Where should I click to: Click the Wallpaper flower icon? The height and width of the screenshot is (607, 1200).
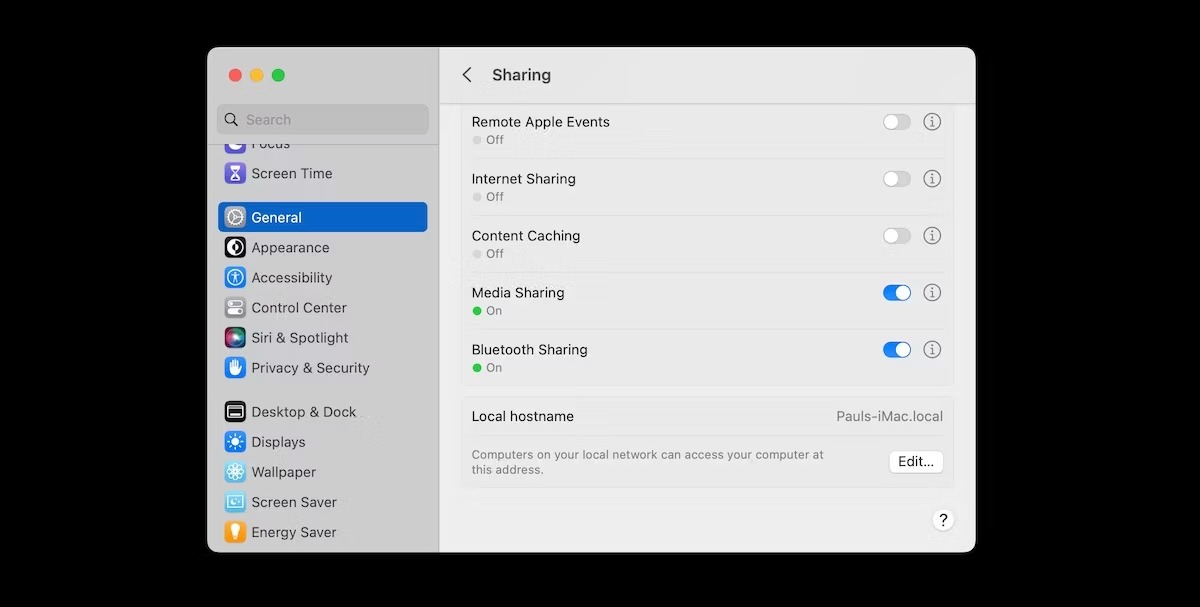(x=235, y=471)
